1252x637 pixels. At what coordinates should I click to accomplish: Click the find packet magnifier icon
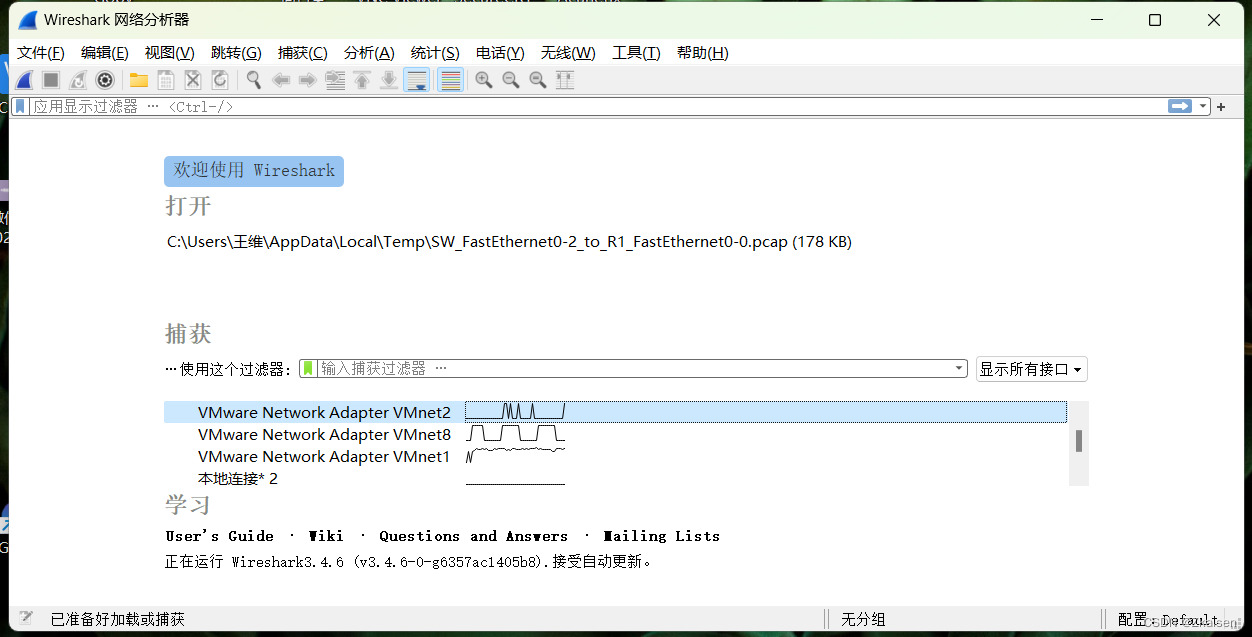(254, 80)
